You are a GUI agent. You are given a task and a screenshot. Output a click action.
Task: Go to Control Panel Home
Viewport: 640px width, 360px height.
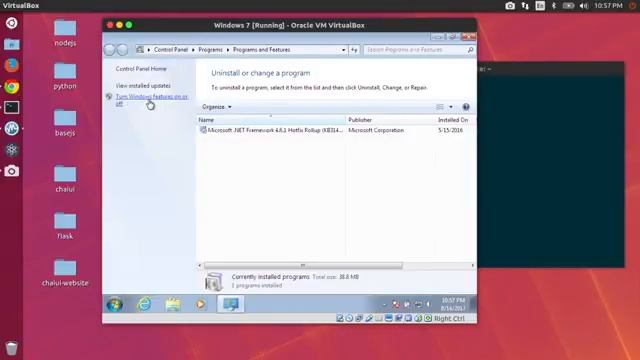click(141, 69)
